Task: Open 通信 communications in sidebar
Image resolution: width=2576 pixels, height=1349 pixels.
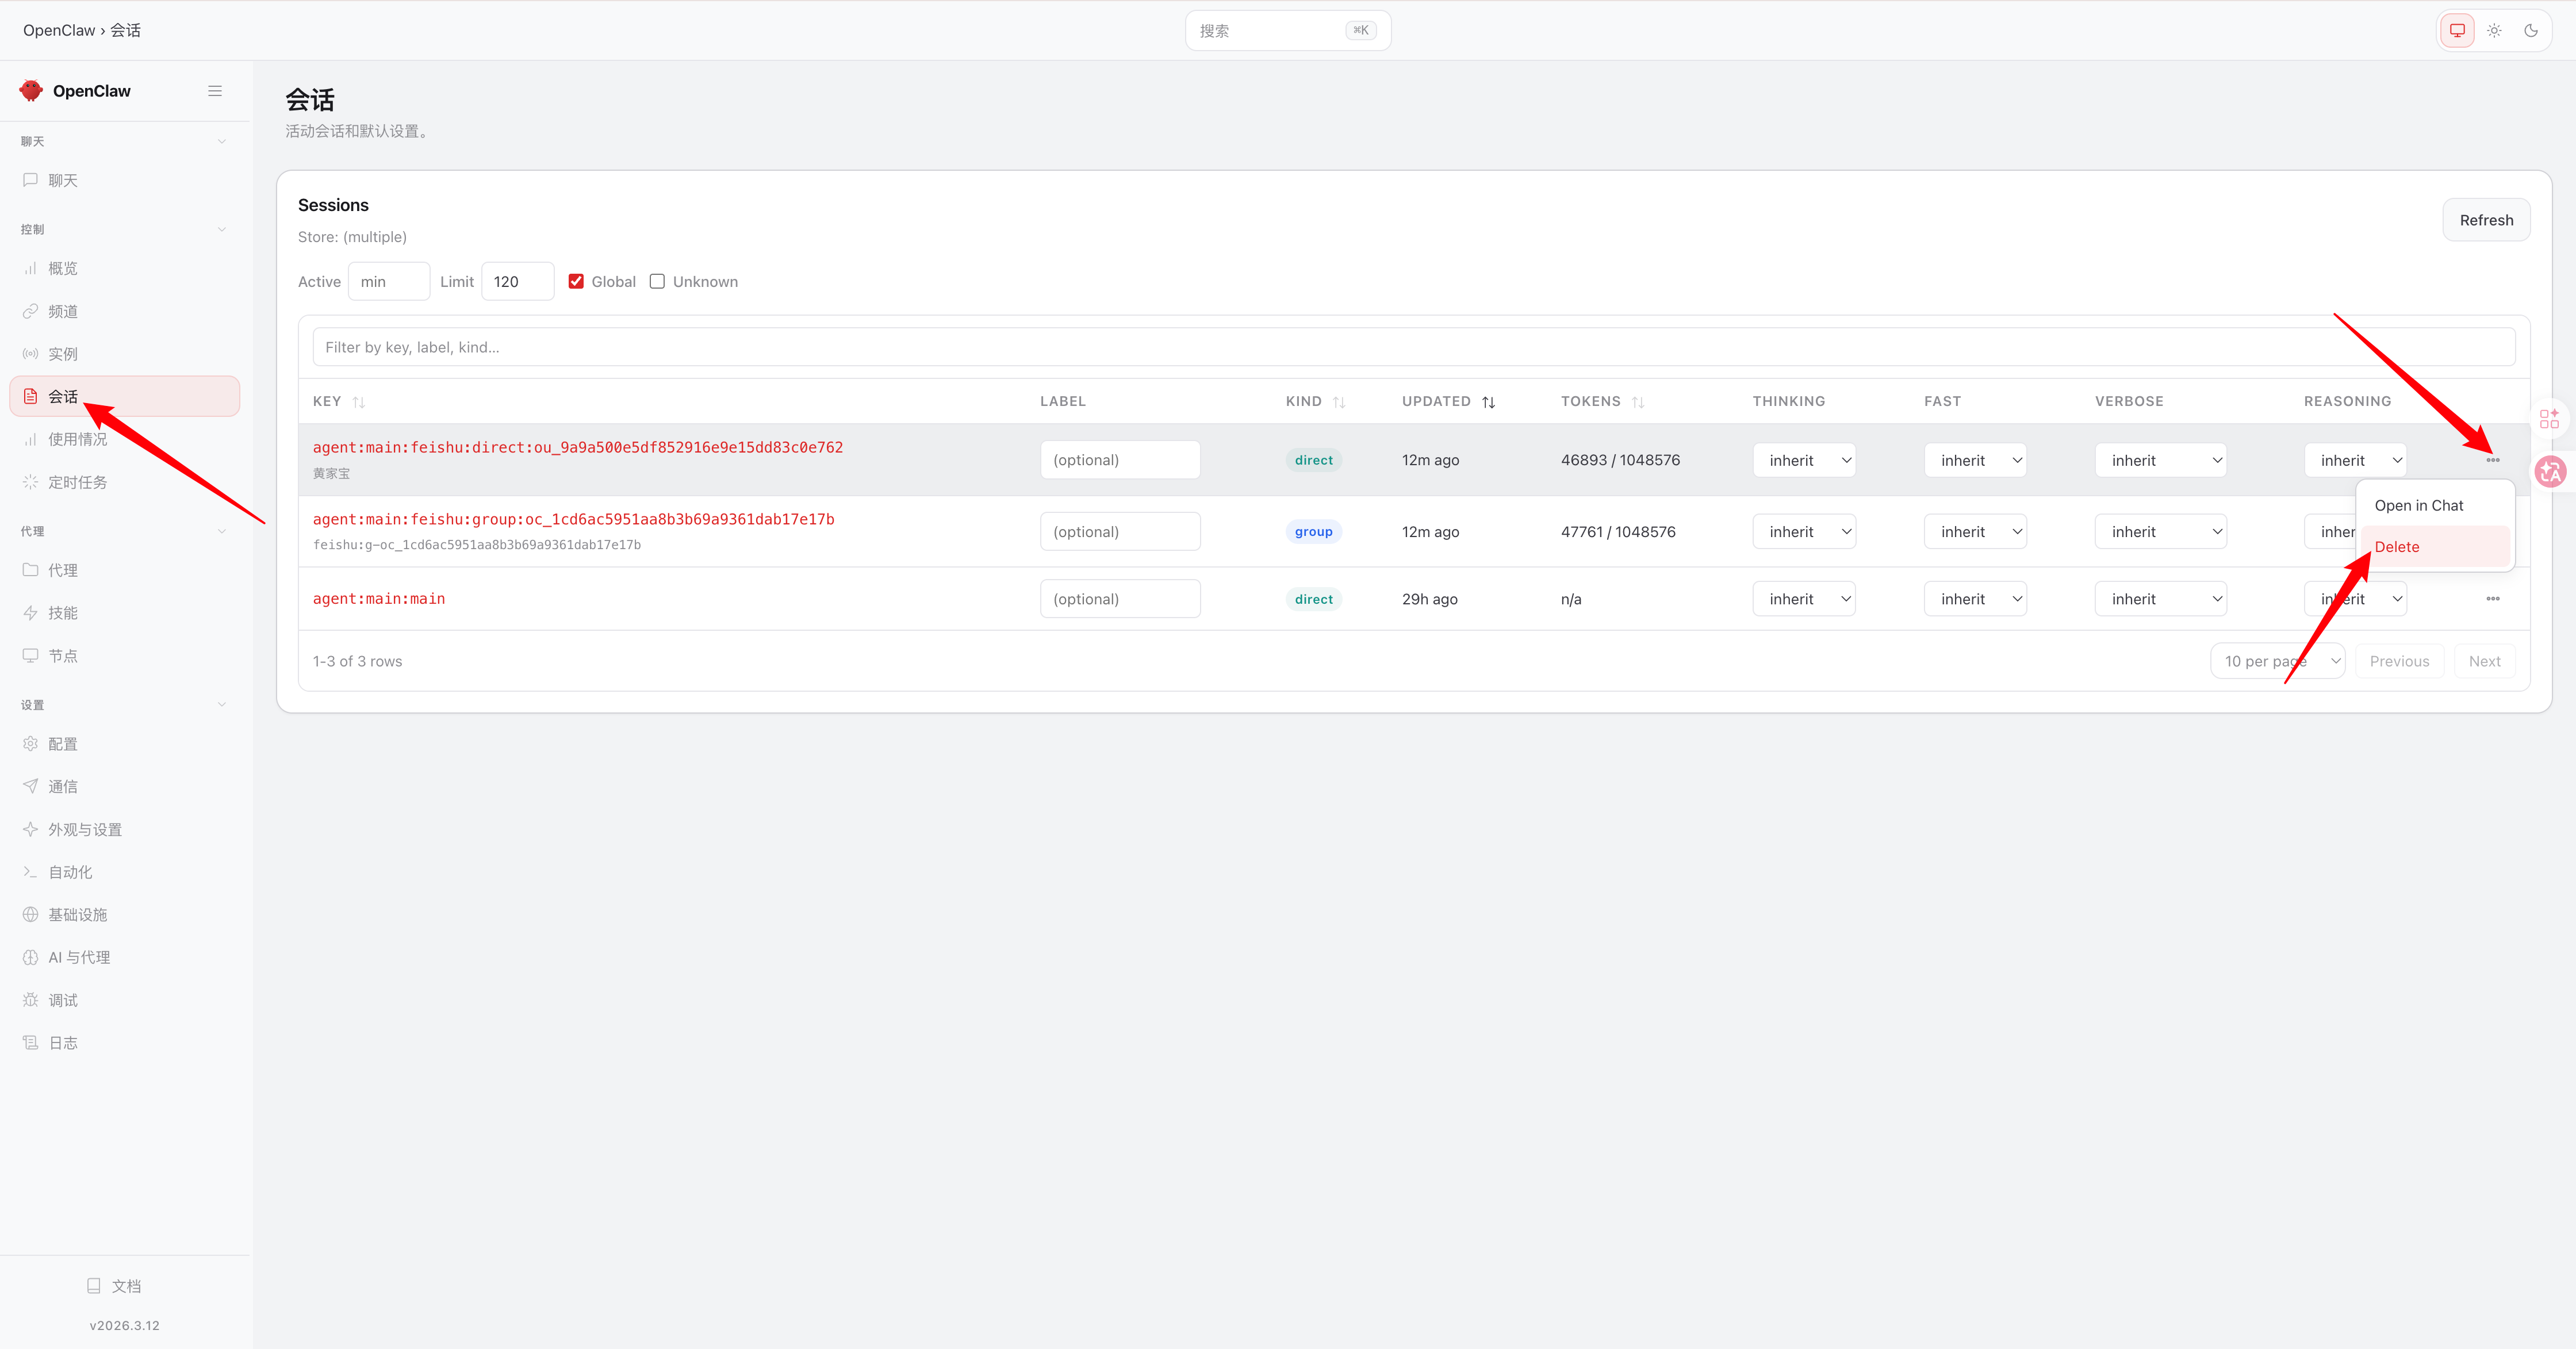Action: (x=125, y=787)
